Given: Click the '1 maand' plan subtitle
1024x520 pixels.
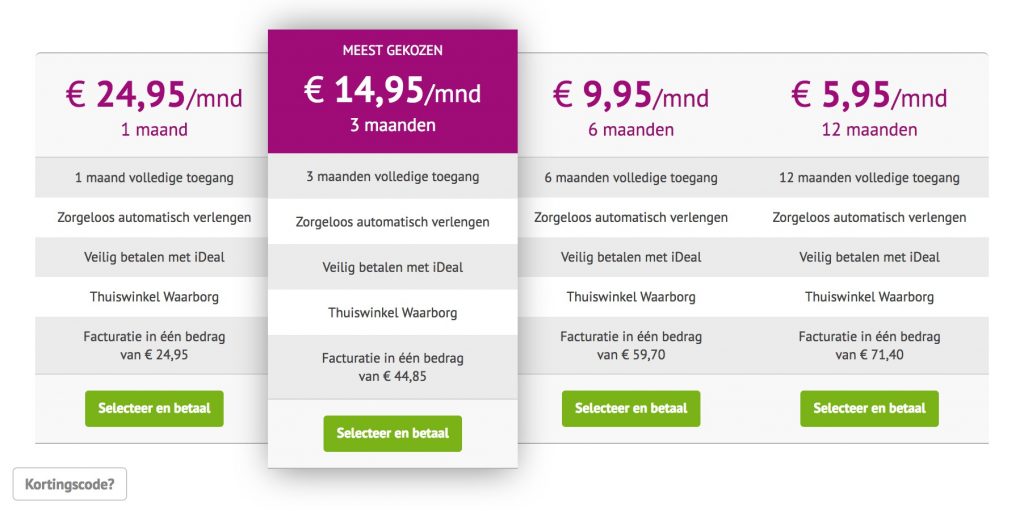Looking at the screenshot, I should 154,129.
